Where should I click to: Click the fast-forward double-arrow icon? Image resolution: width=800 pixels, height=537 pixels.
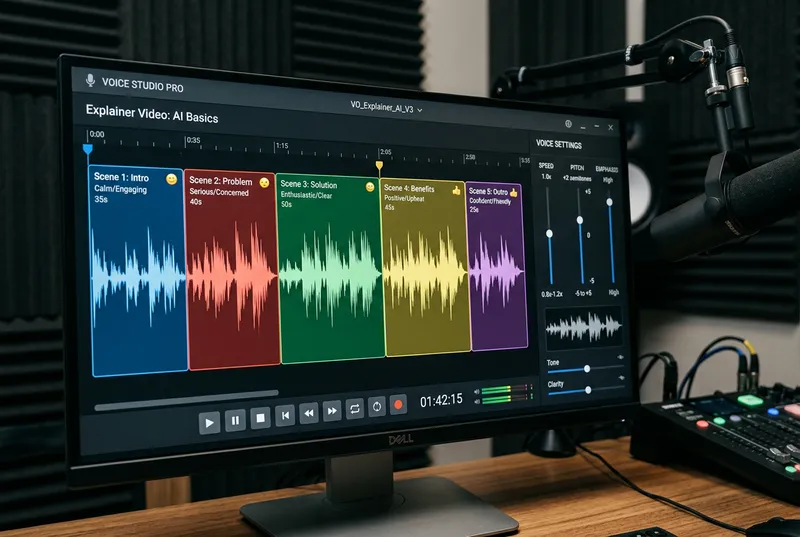pyautogui.click(x=332, y=410)
